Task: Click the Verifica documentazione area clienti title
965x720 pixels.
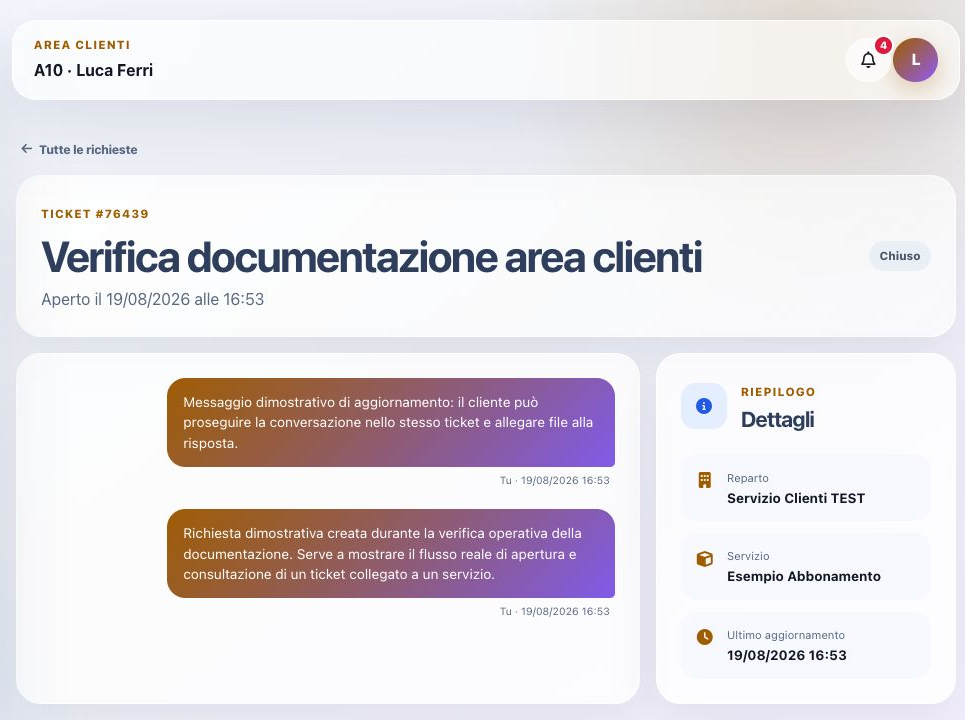Action: 372,257
